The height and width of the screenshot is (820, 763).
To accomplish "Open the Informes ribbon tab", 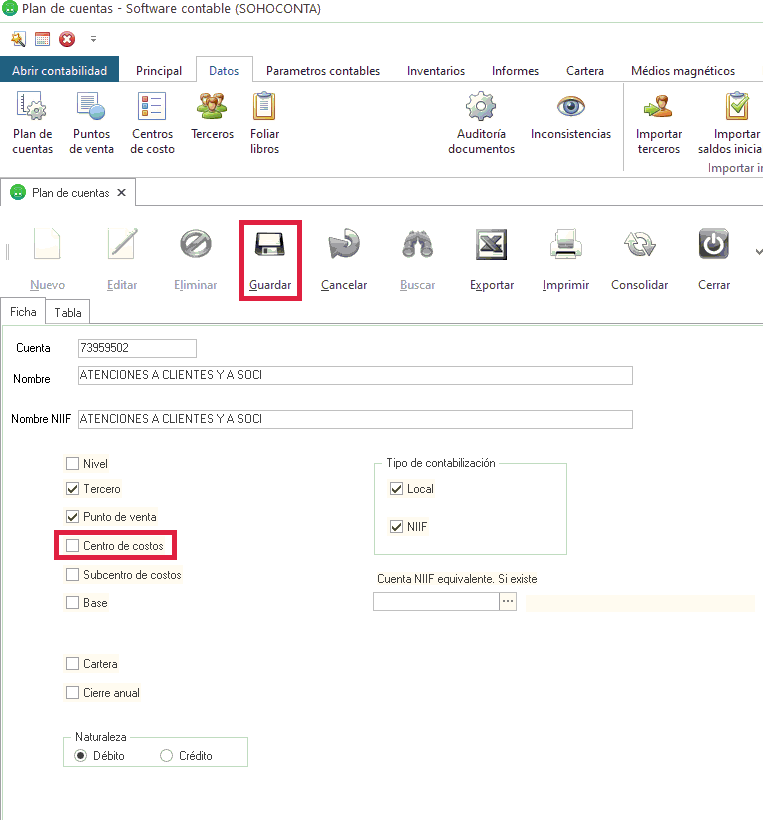I will [515, 71].
